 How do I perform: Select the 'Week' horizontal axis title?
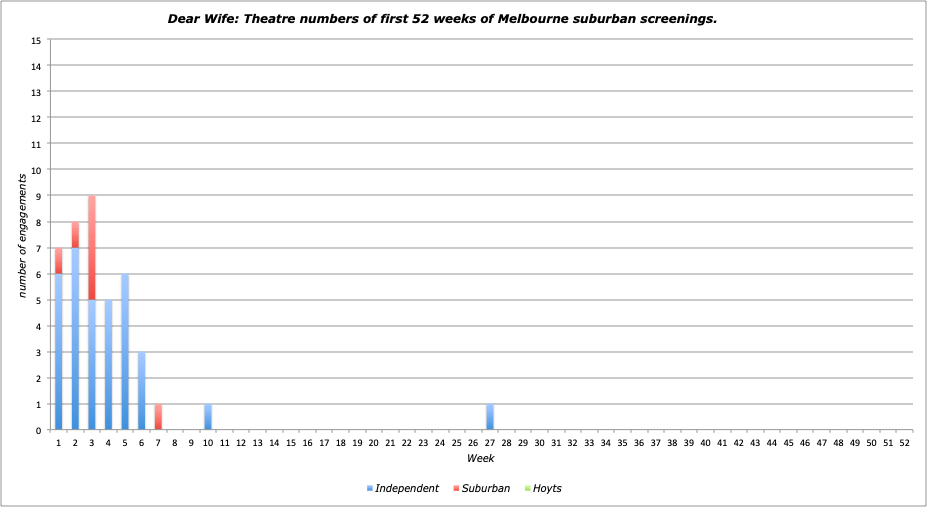tap(480, 458)
